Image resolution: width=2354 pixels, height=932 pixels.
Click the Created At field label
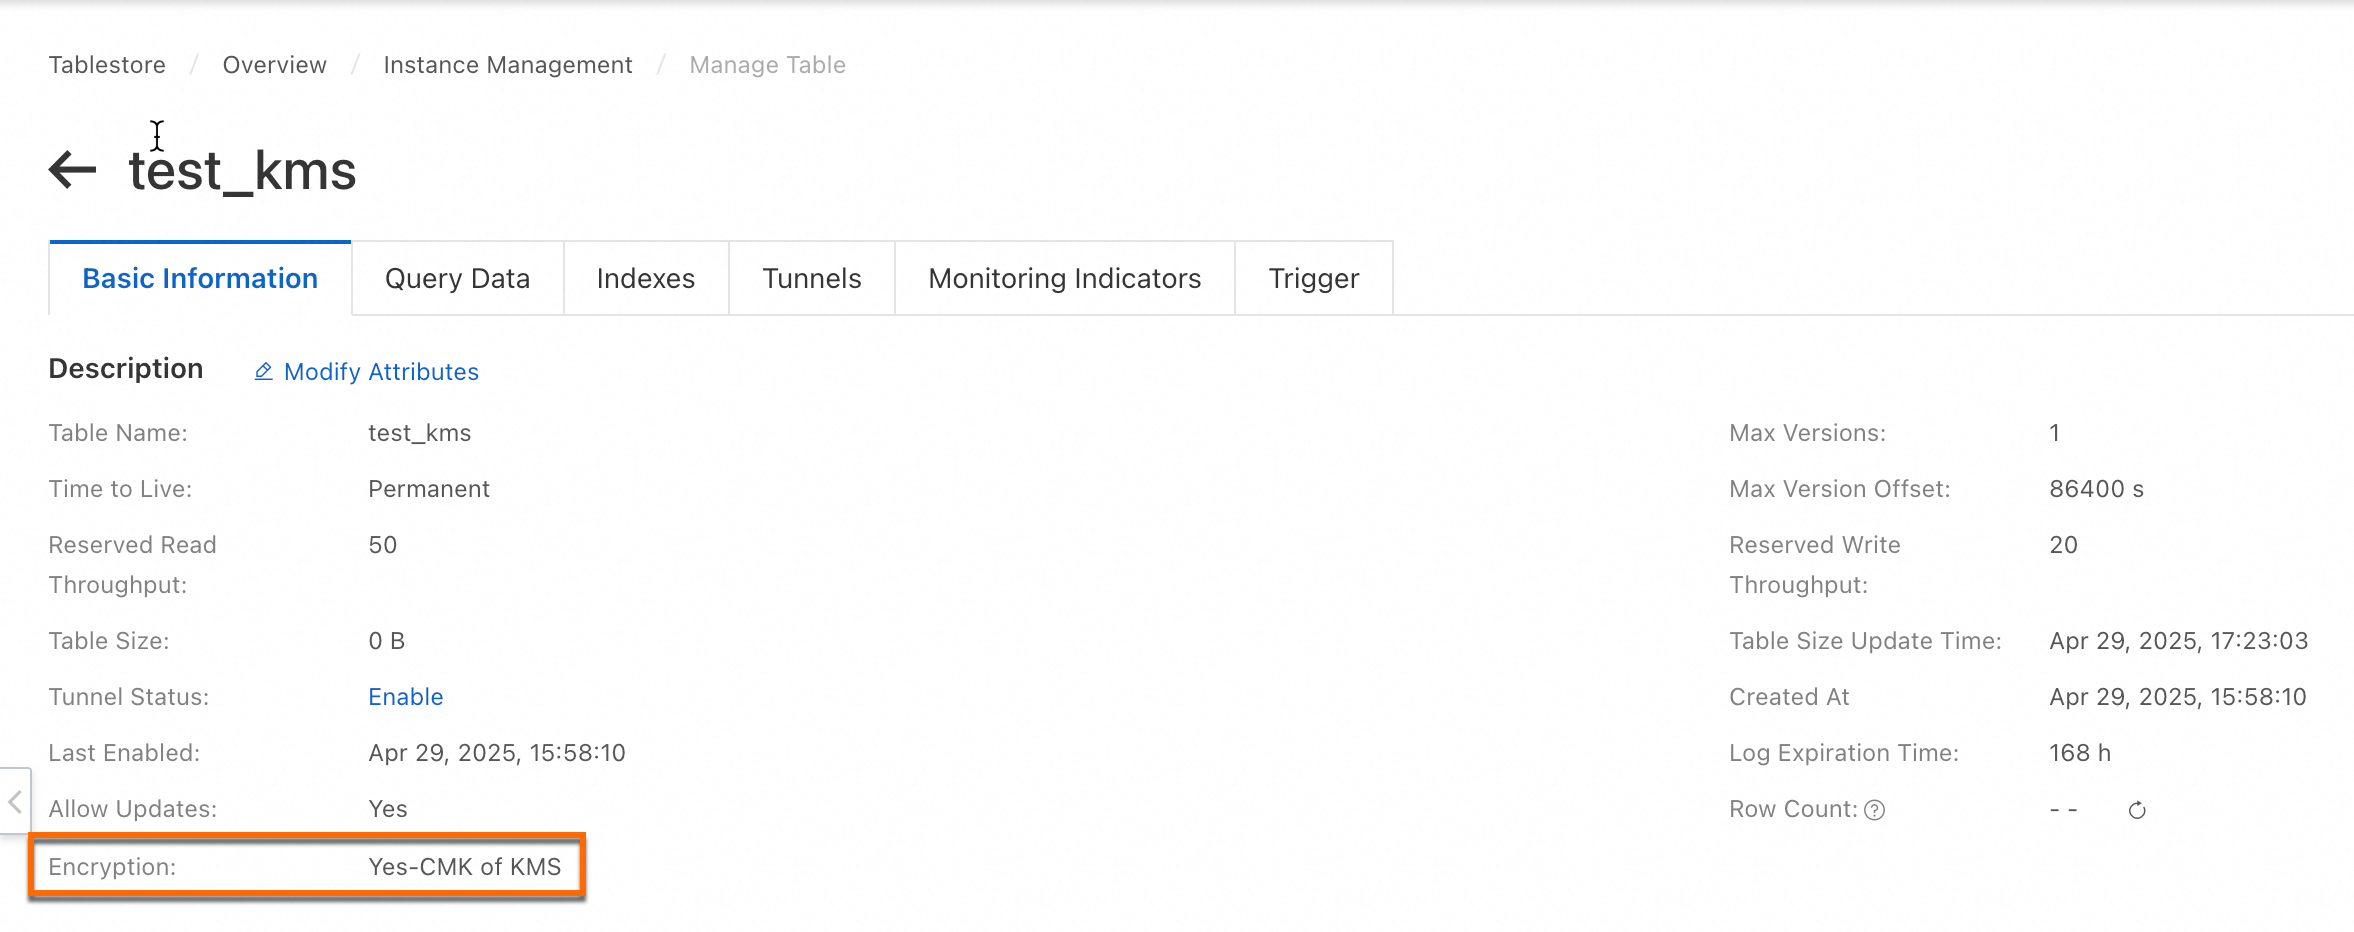pos(1790,697)
